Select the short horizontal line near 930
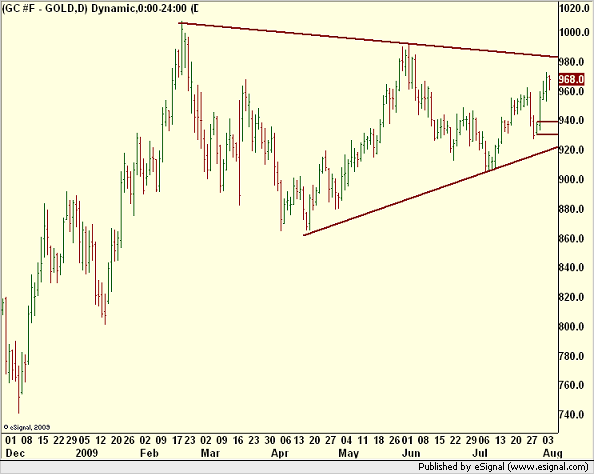The width and height of the screenshot is (594, 474). click(x=547, y=134)
